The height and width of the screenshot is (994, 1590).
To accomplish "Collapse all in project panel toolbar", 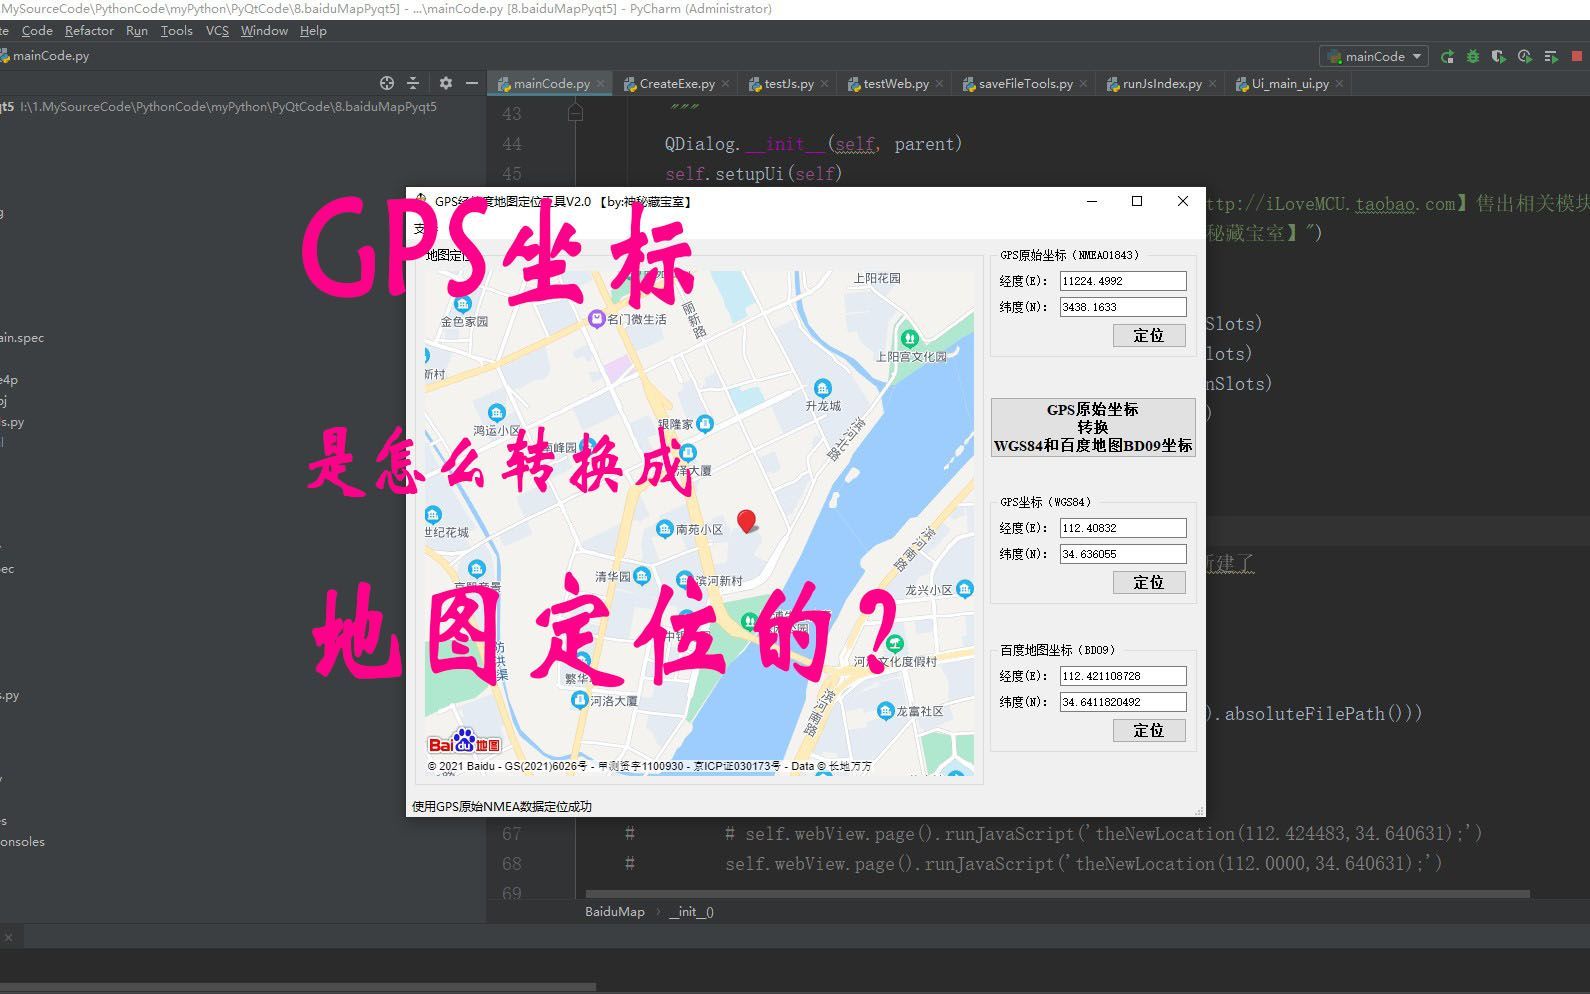I will coord(413,83).
